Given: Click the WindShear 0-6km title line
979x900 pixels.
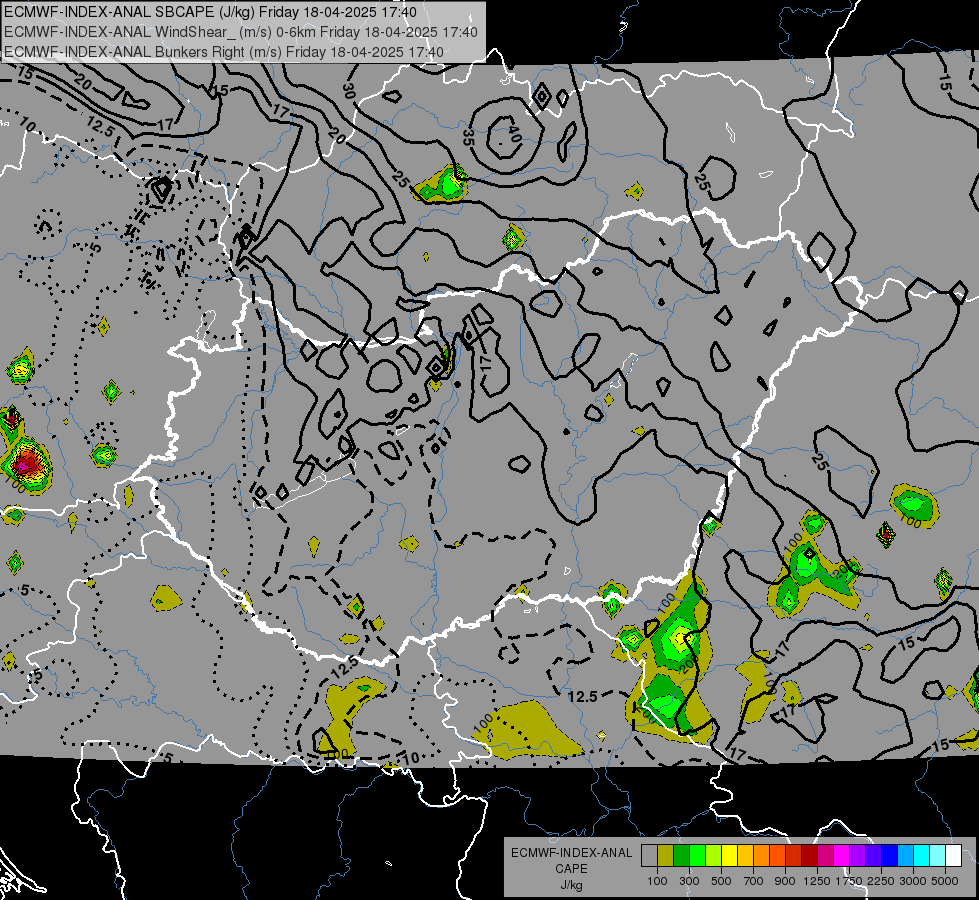Looking at the screenshot, I should click(x=240, y=32).
